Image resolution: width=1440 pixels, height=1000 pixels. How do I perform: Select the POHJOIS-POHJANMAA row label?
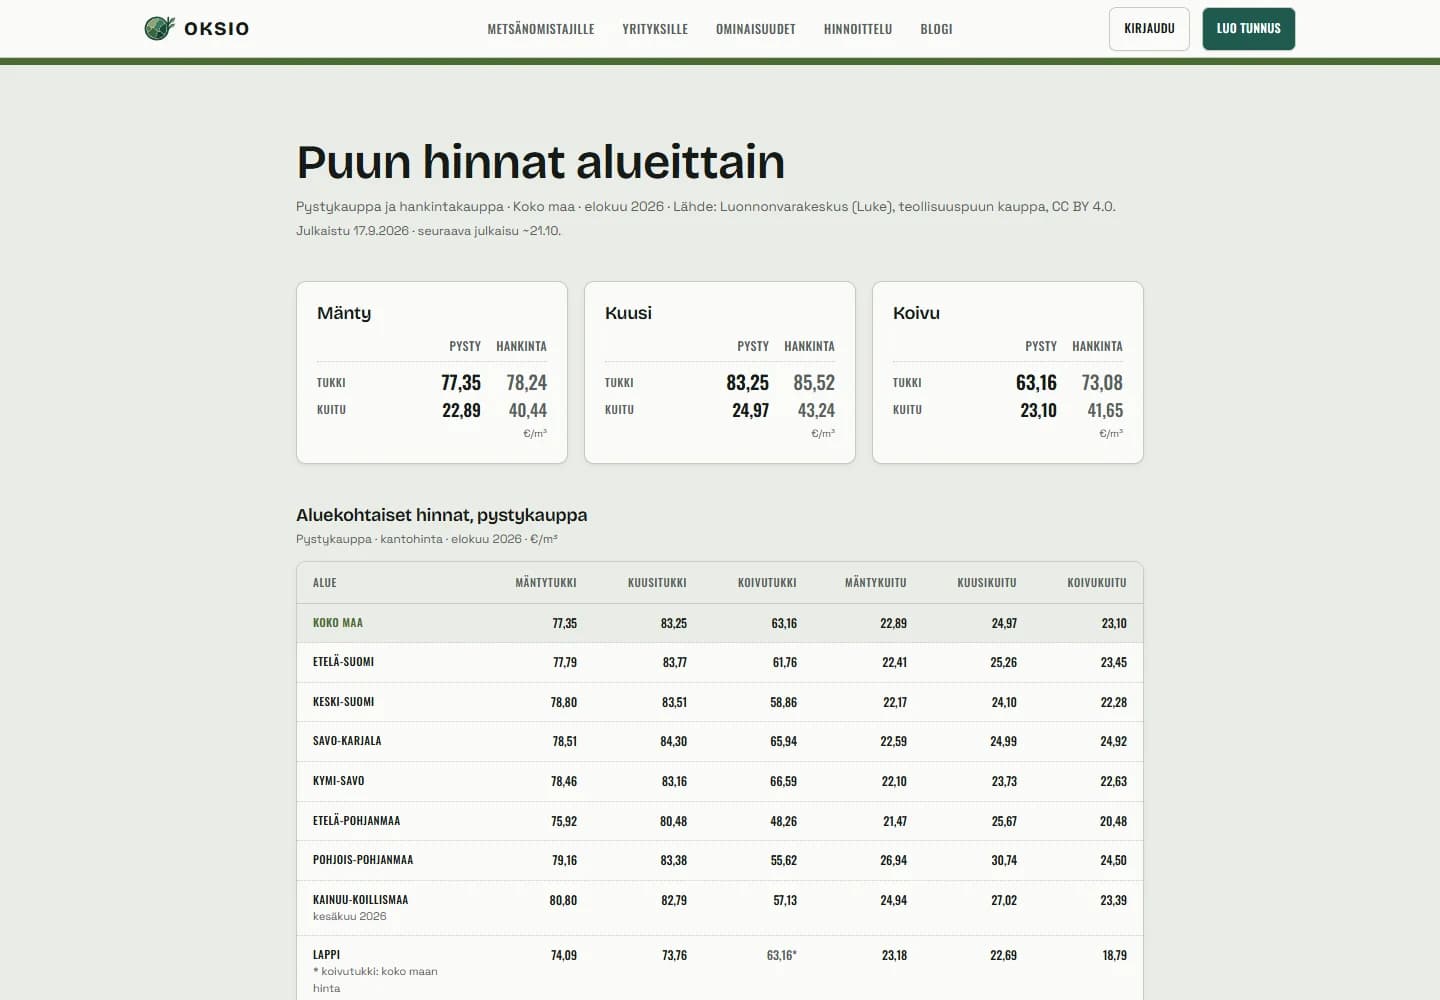(x=363, y=860)
